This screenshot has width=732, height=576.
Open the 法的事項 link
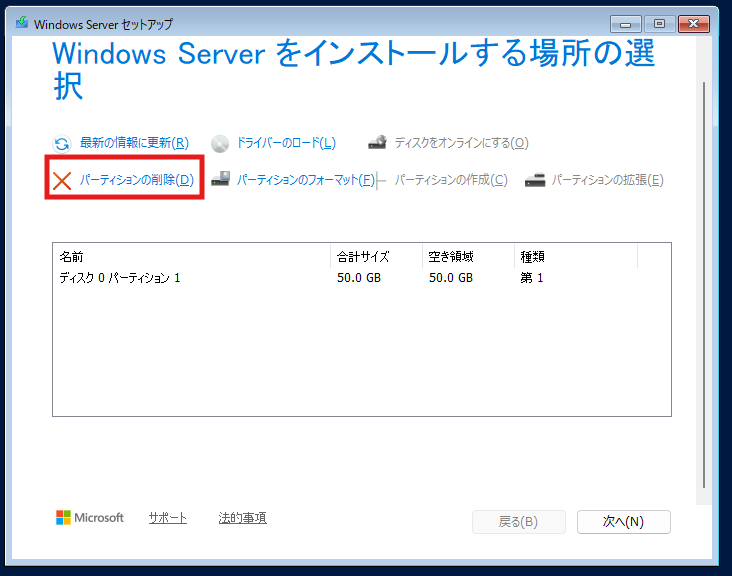click(242, 518)
